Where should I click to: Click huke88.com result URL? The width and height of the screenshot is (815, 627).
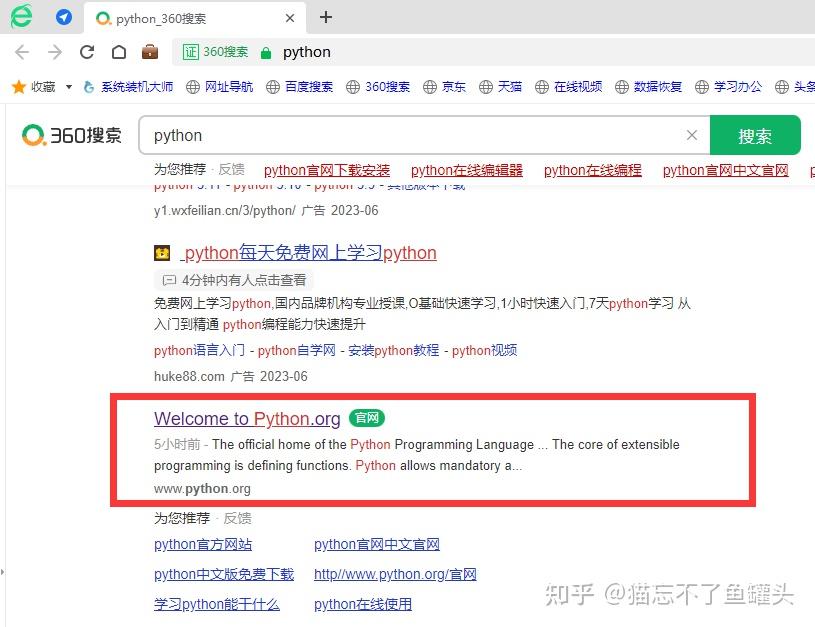[189, 376]
